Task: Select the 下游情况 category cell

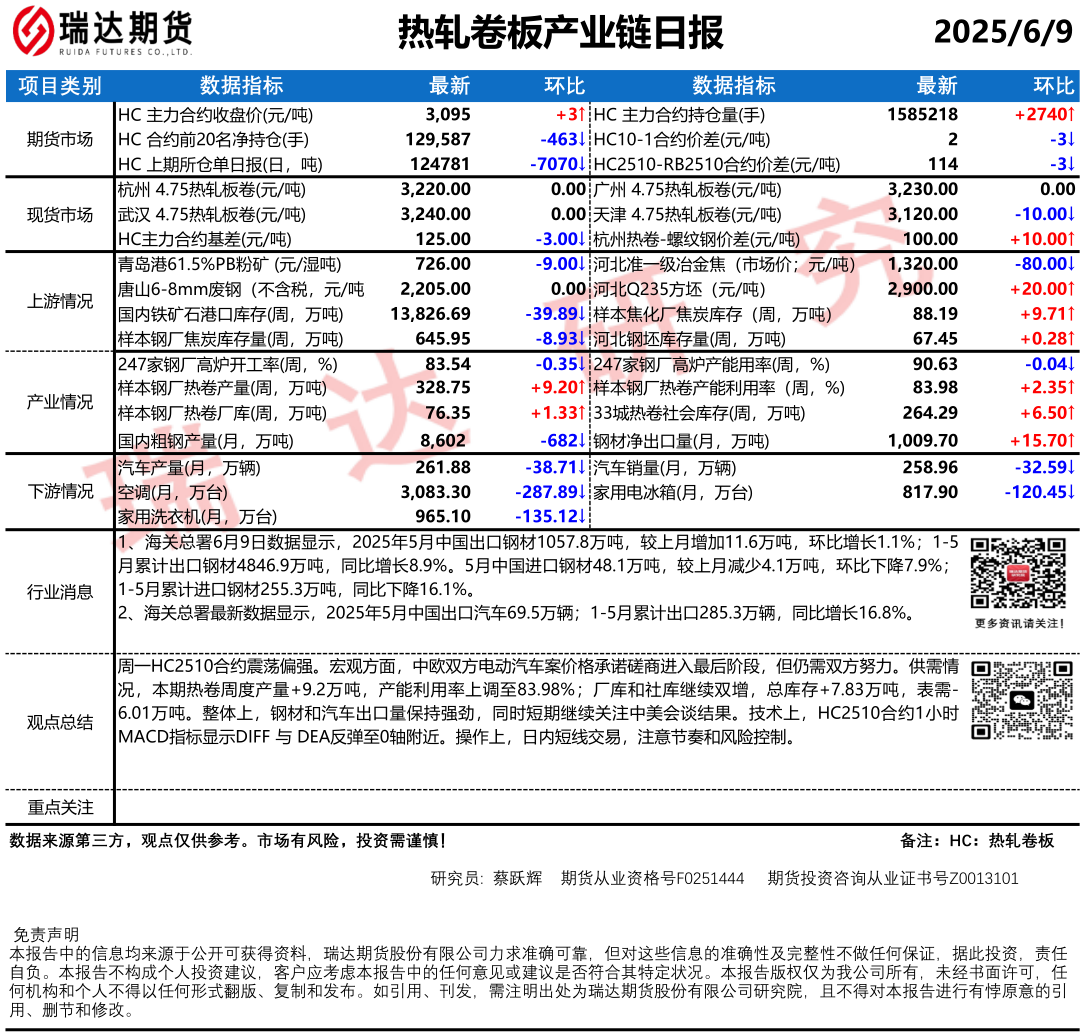Action: tap(60, 491)
